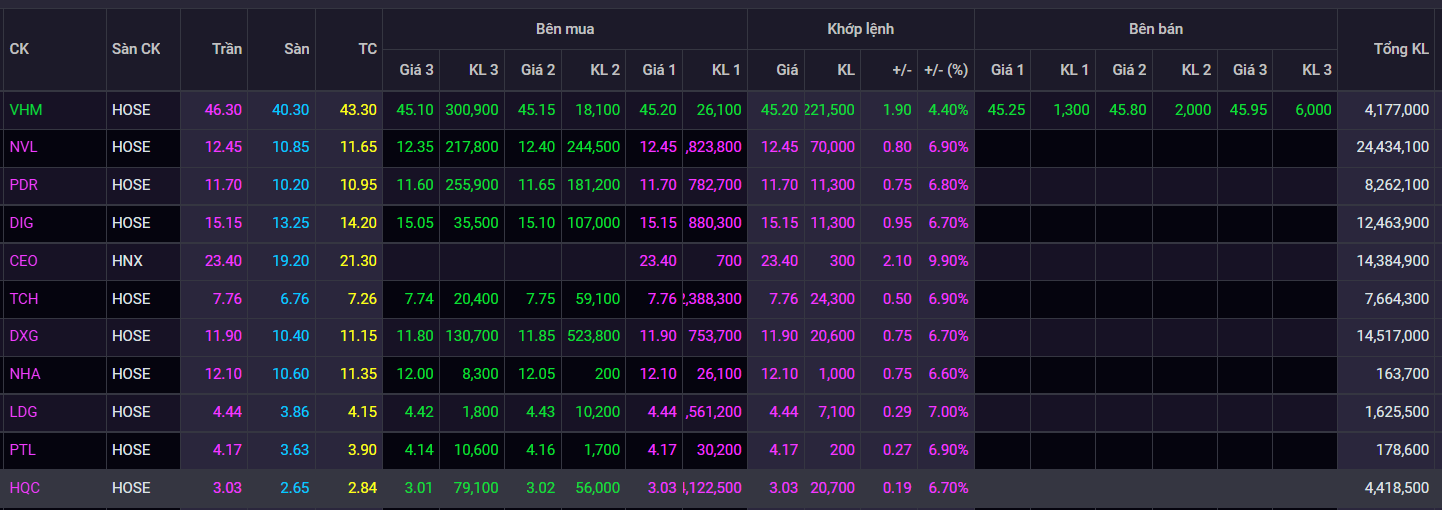Click the Bên mua group header
This screenshot has width=1442, height=510.
(x=565, y=29)
